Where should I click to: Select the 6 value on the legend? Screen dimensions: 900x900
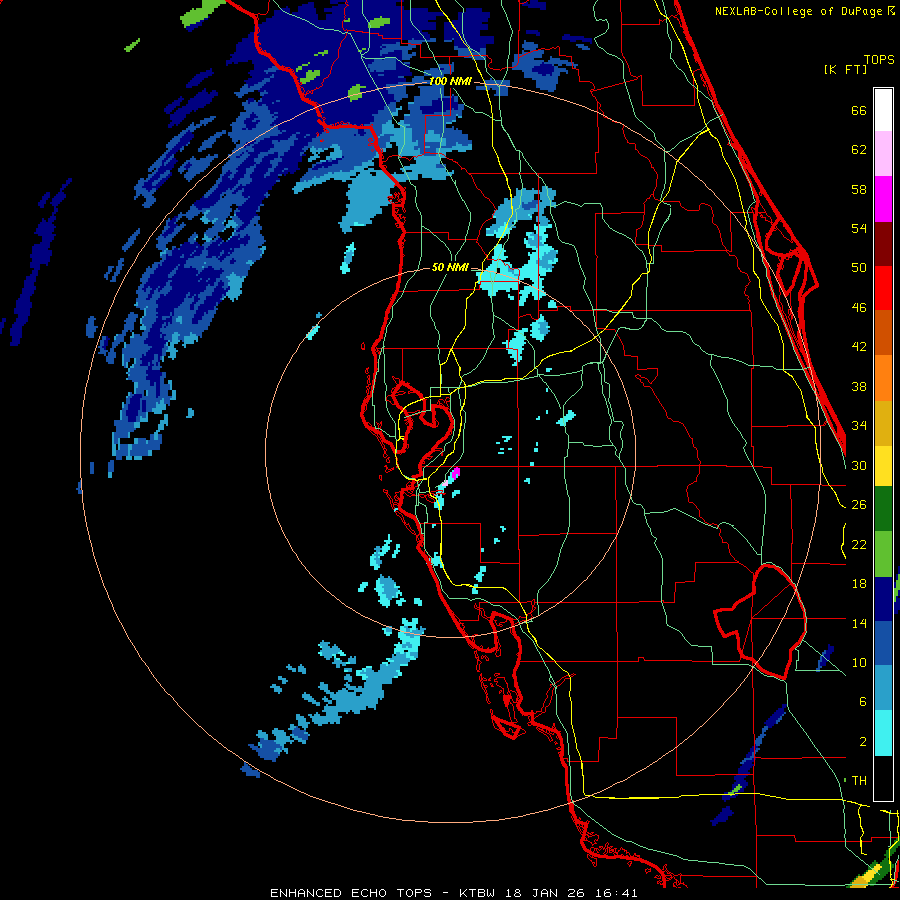[x=862, y=702]
